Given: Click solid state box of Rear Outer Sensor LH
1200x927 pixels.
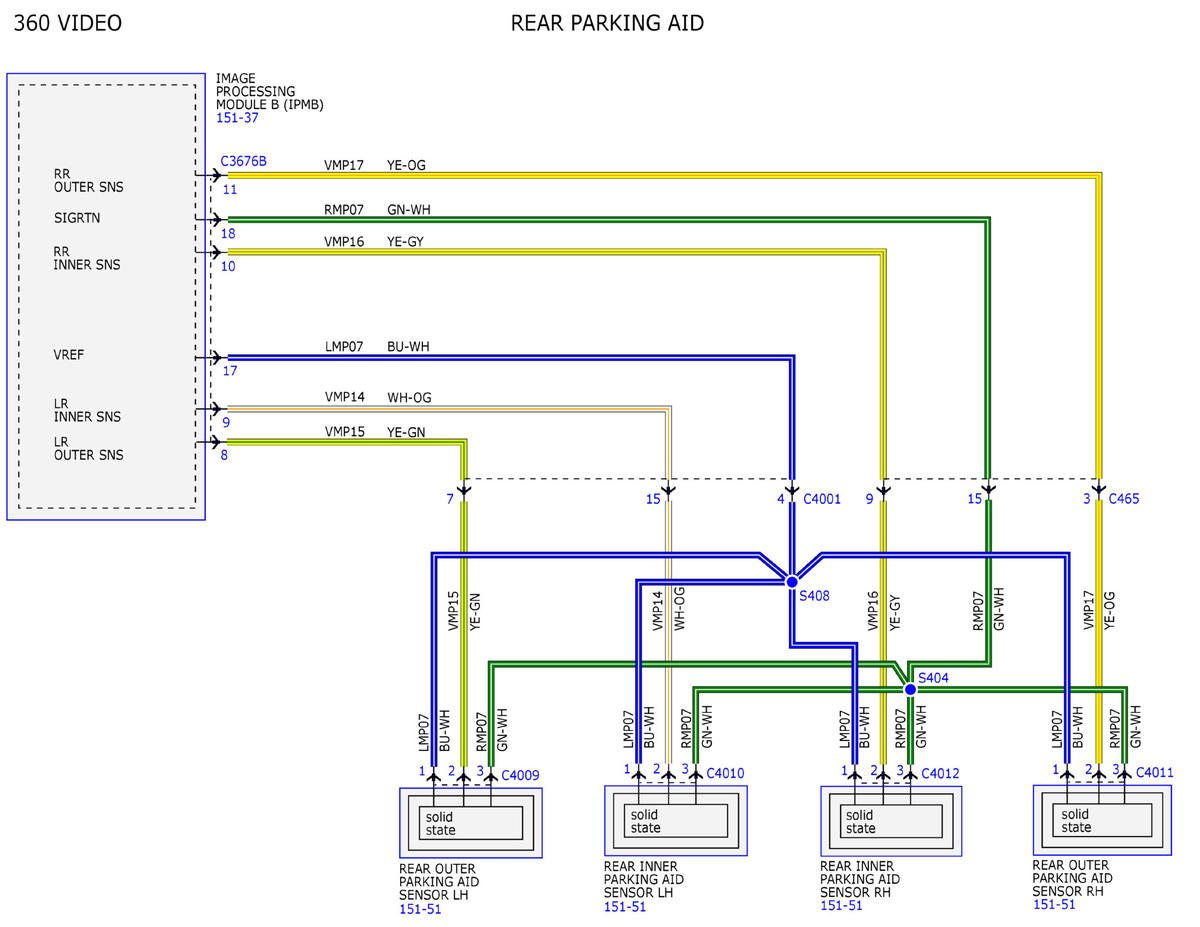Looking at the screenshot, I should (470, 823).
